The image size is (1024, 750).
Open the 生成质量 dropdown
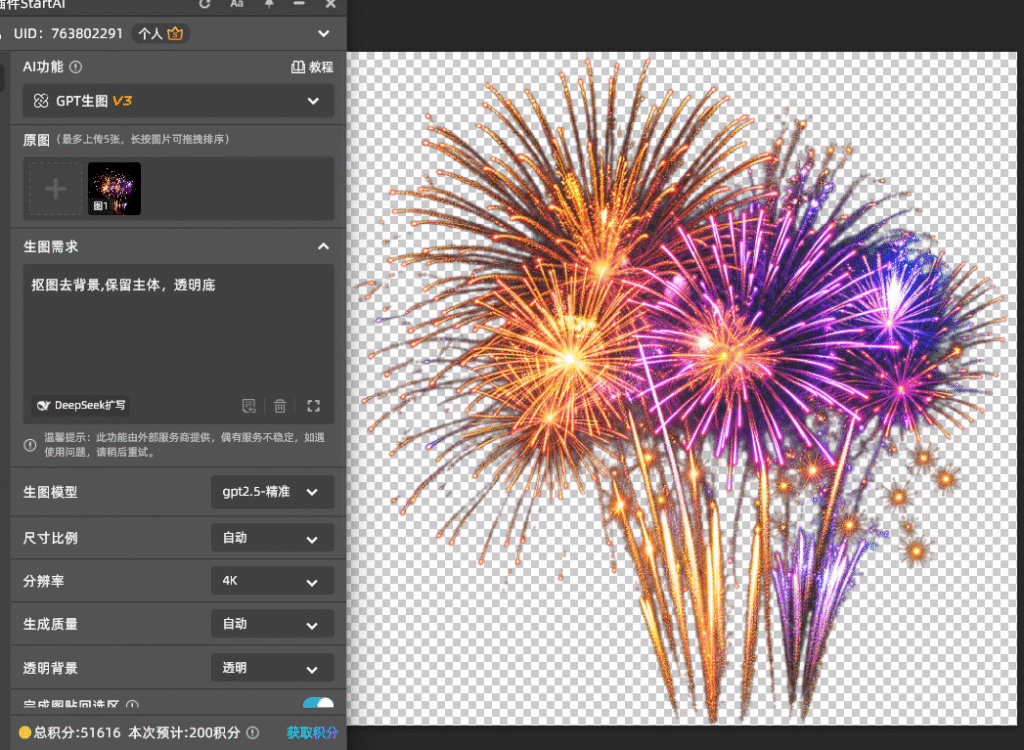click(x=272, y=624)
